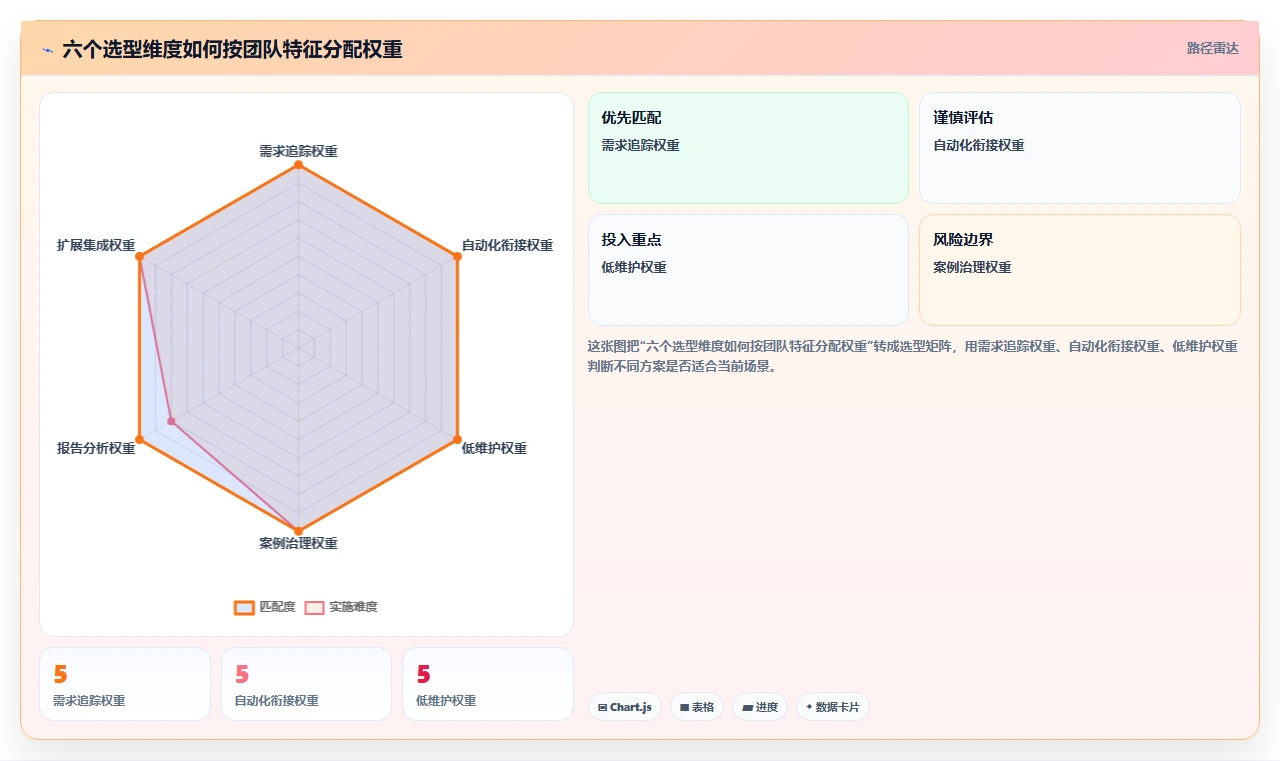1280x761 pixels.
Task: Open the 风险边界 card
Action: (1080, 270)
